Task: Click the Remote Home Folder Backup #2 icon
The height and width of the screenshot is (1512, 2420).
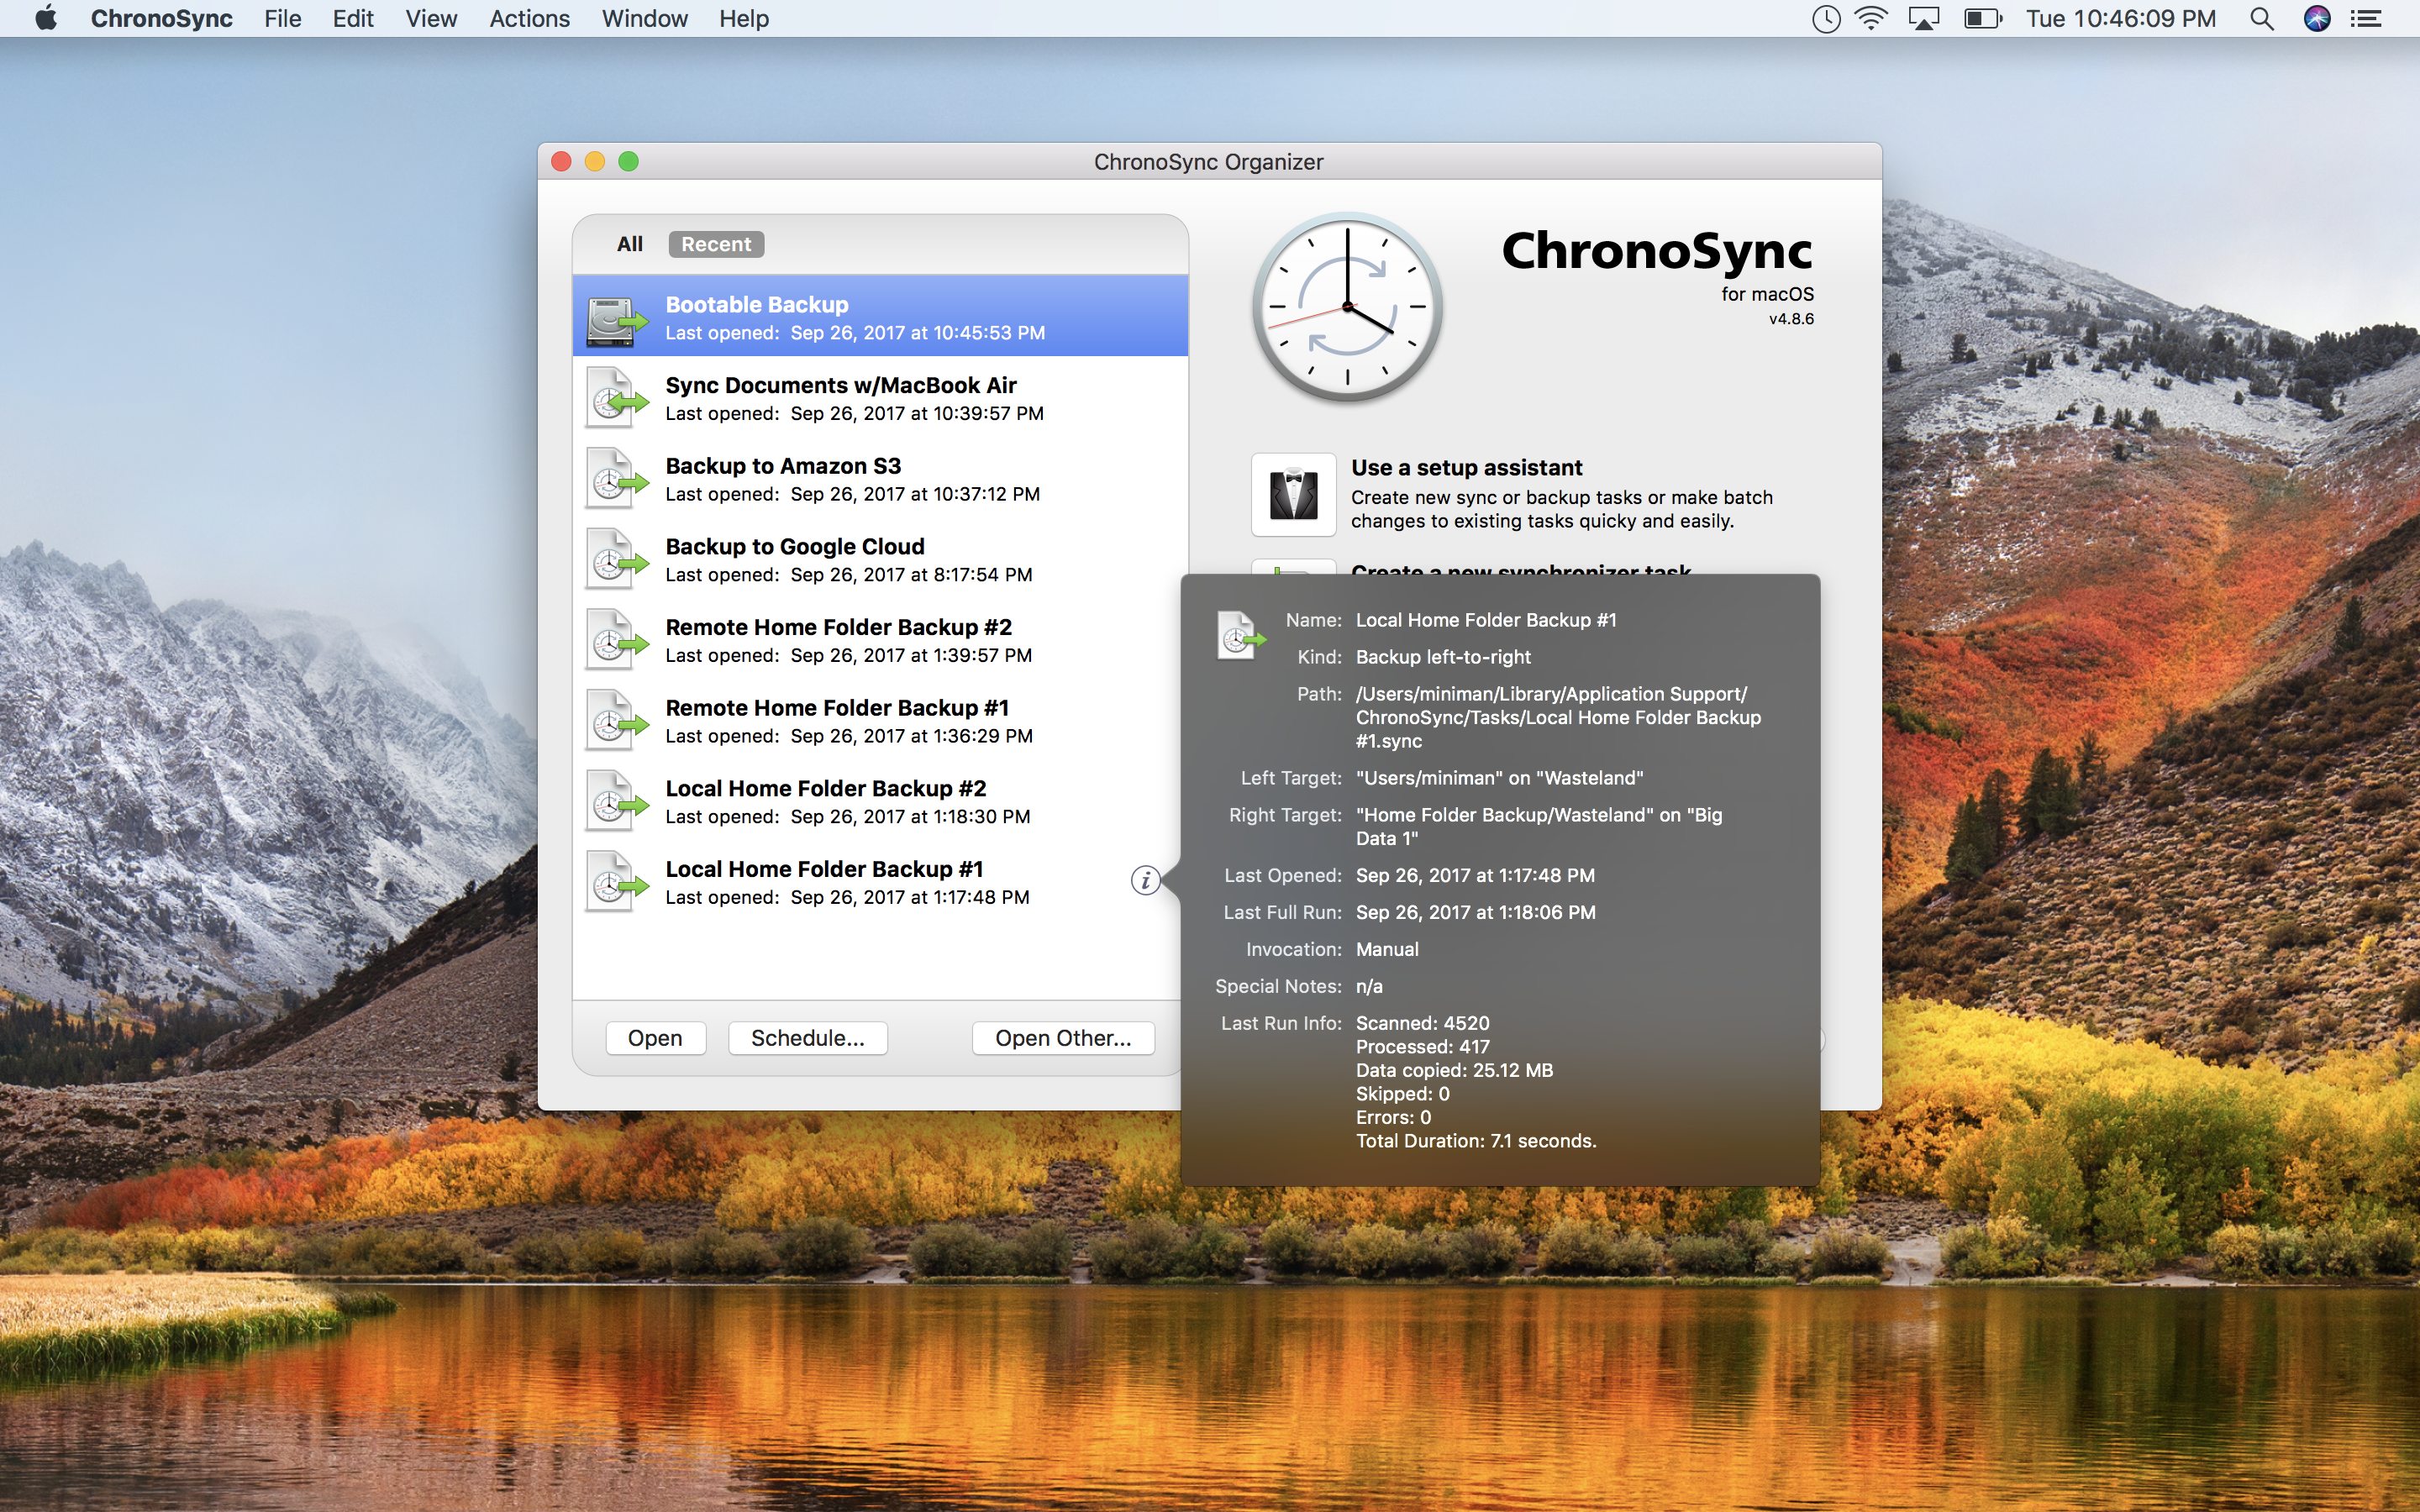Action: (x=616, y=640)
